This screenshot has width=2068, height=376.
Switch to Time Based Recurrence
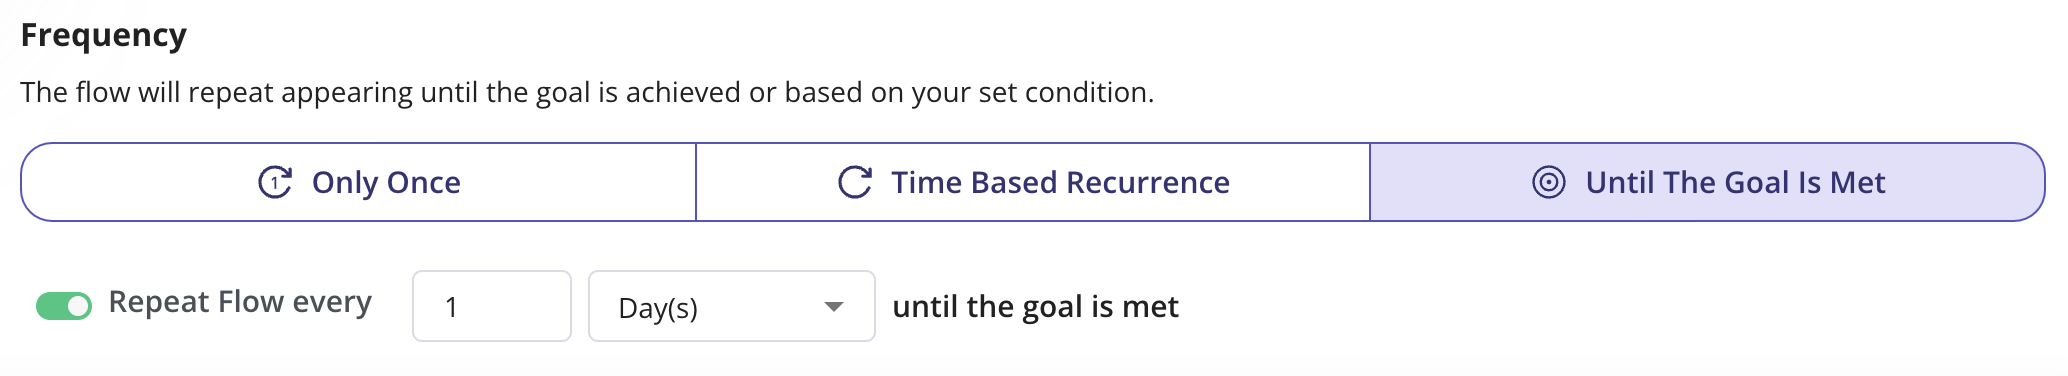[1033, 182]
